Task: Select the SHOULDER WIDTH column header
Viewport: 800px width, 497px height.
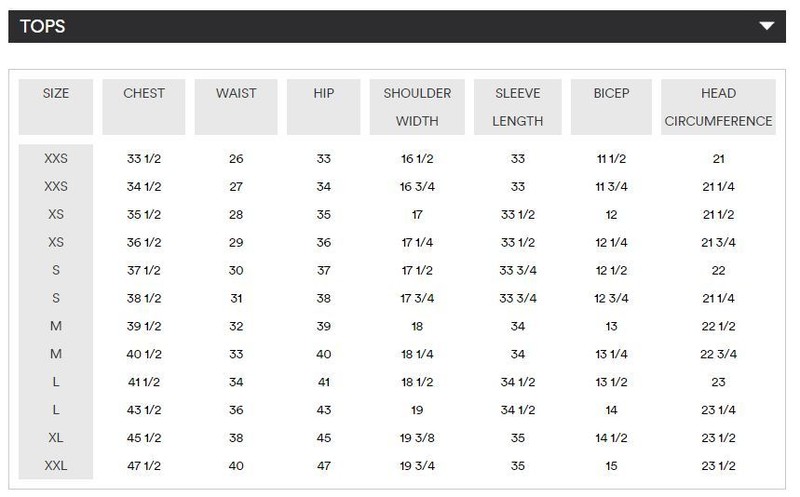Action: coord(417,107)
